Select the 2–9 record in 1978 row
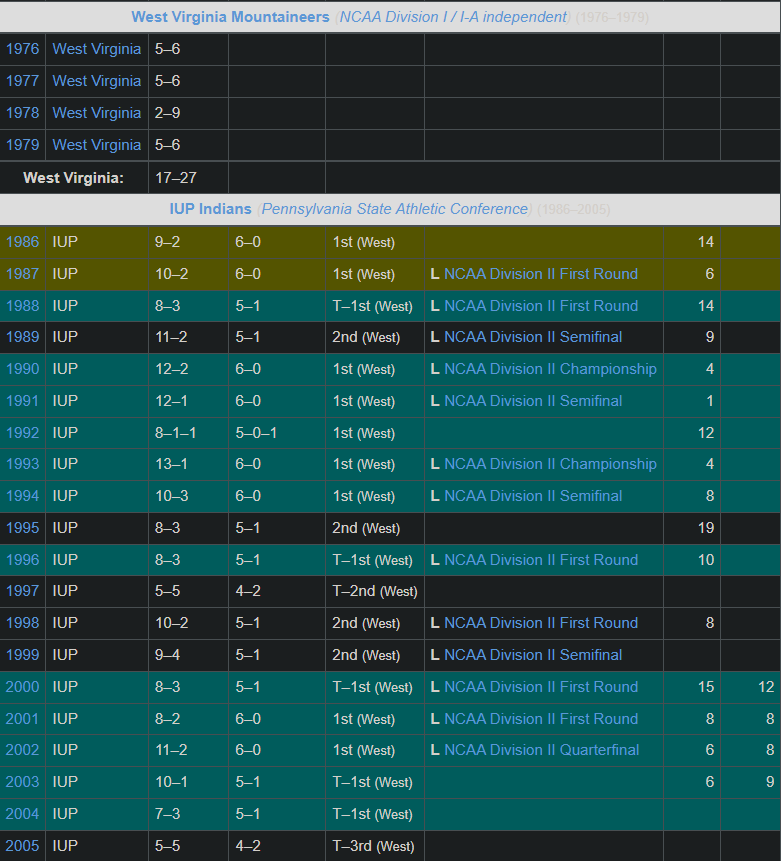The height and width of the screenshot is (861, 781). [x=168, y=113]
